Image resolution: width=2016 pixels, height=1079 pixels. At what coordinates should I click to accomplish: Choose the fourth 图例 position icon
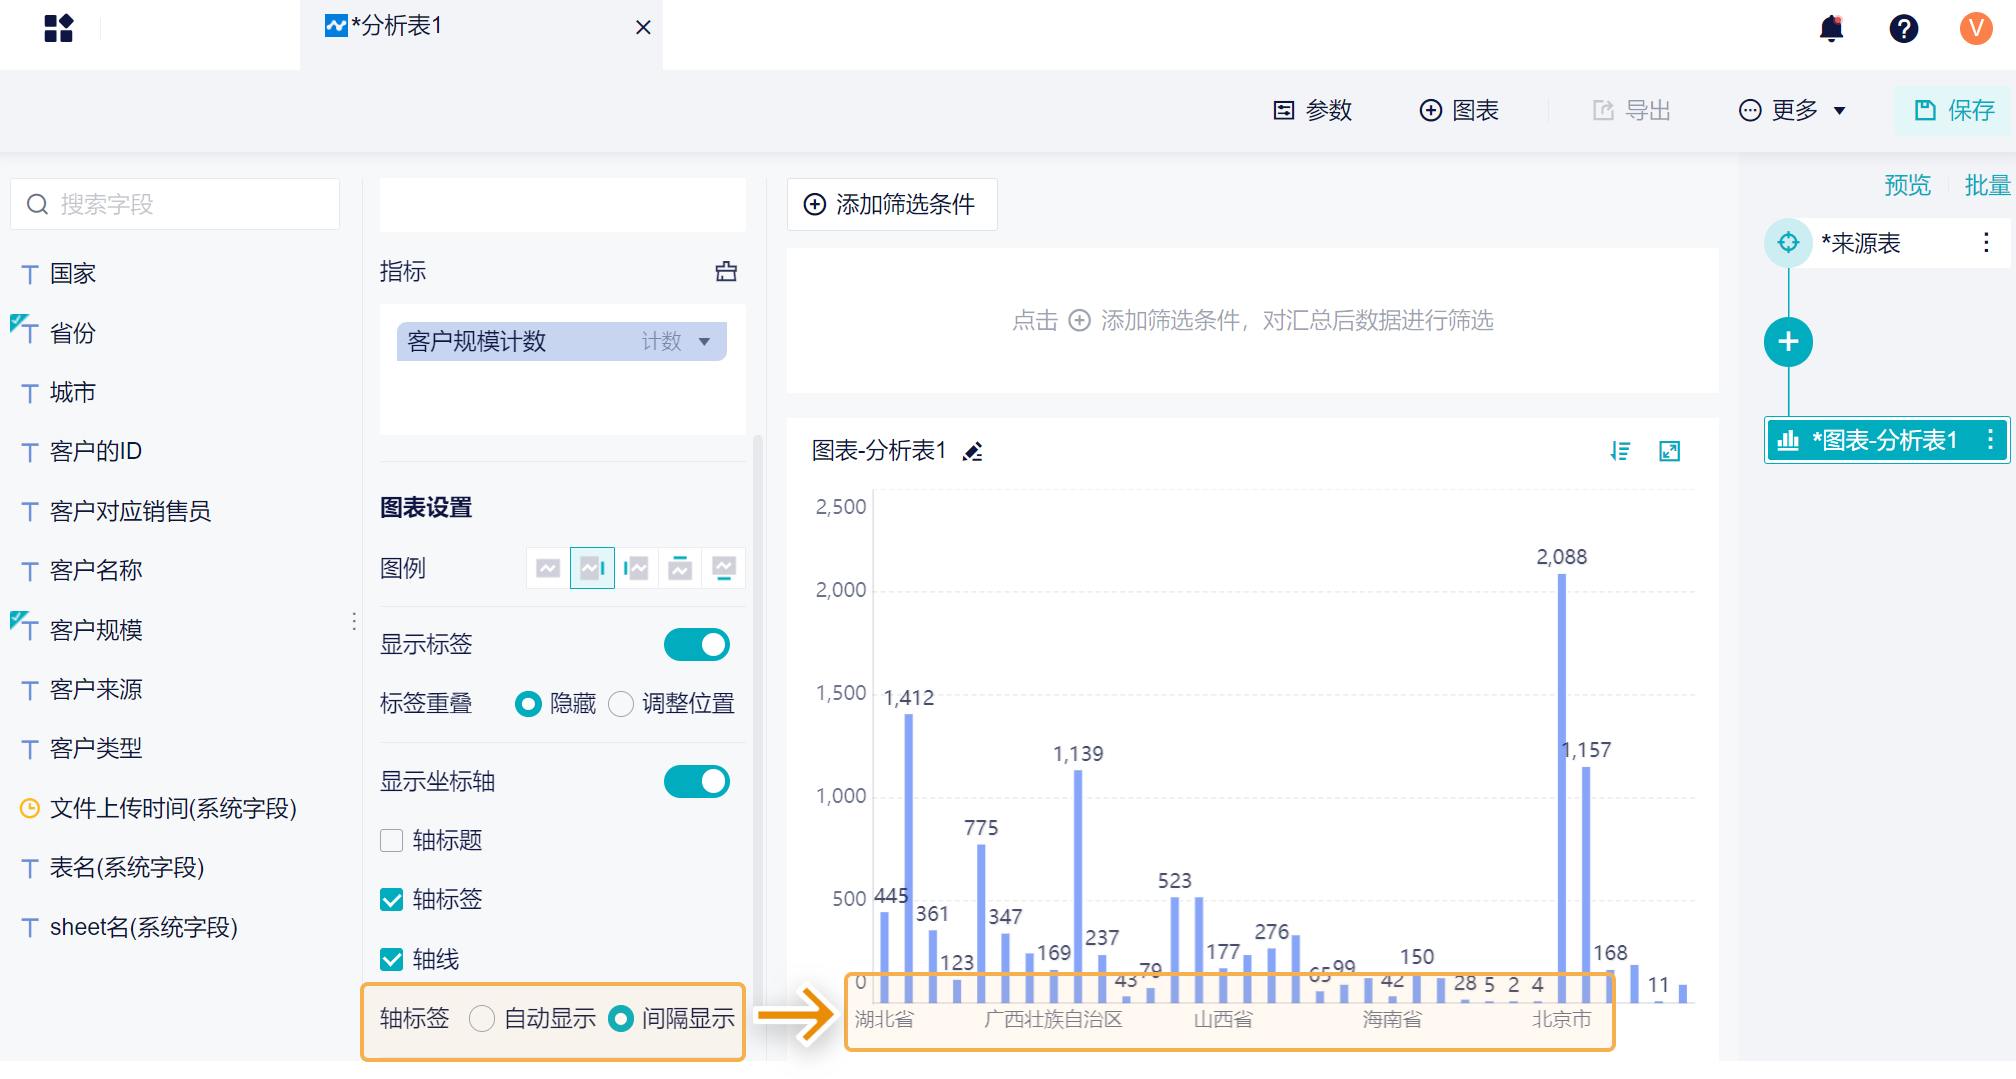[680, 568]
